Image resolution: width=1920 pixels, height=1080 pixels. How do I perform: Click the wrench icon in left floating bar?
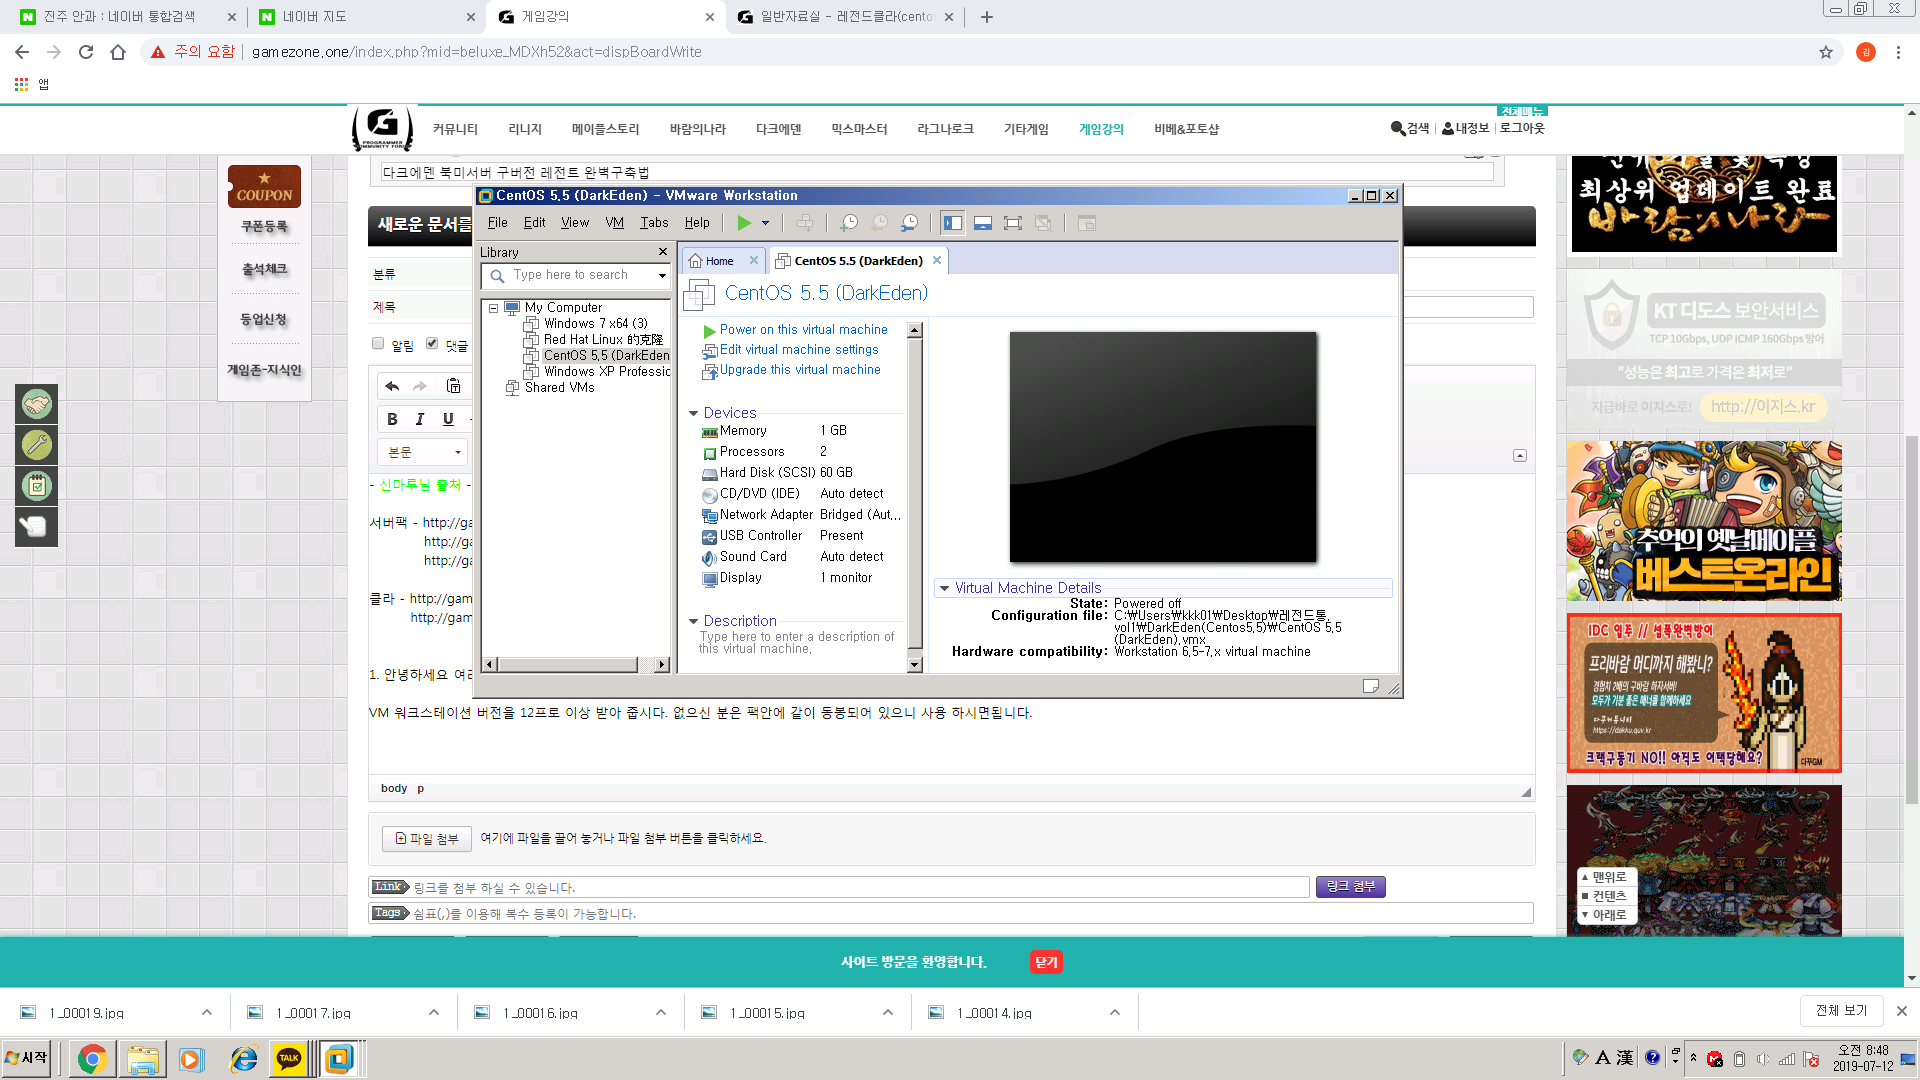click(37, 445)
